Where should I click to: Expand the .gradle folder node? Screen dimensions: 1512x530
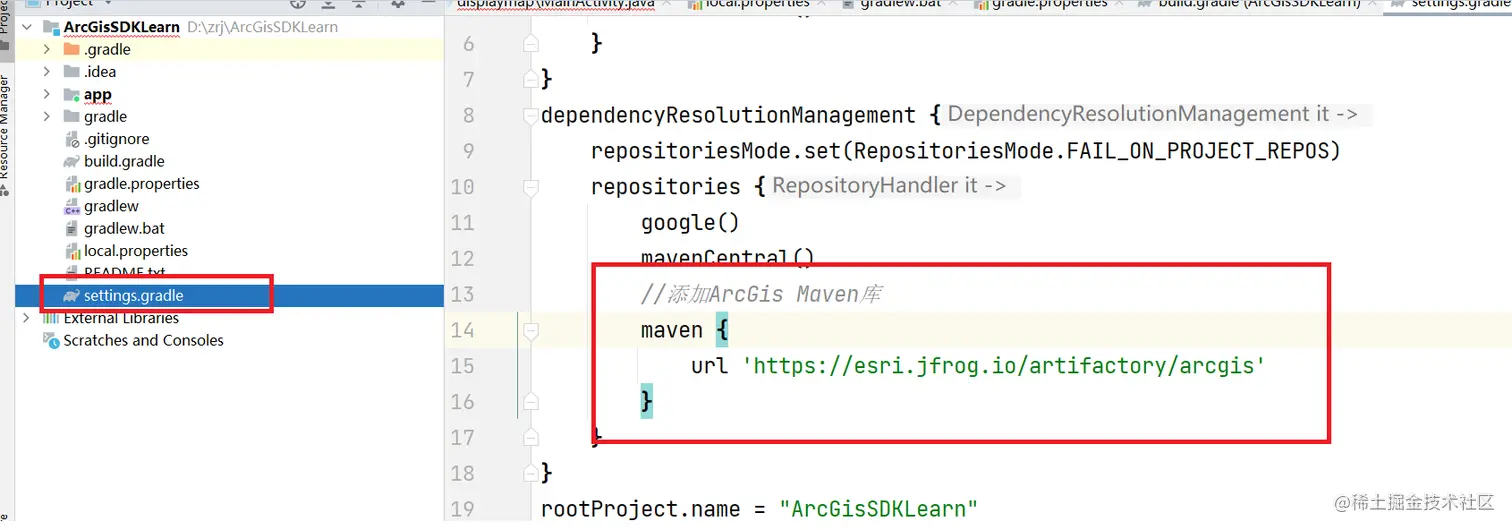click(x=47, y=49)
